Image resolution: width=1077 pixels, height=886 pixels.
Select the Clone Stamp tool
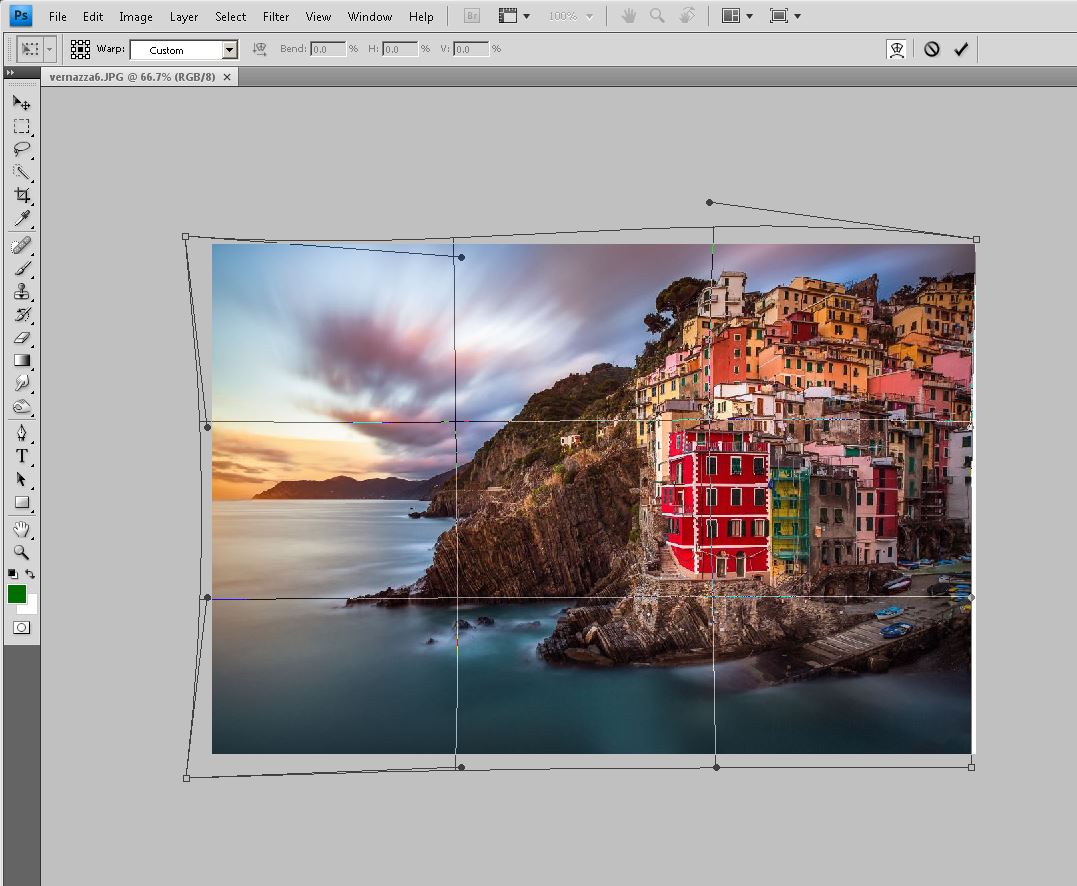(x=21, y=292)
